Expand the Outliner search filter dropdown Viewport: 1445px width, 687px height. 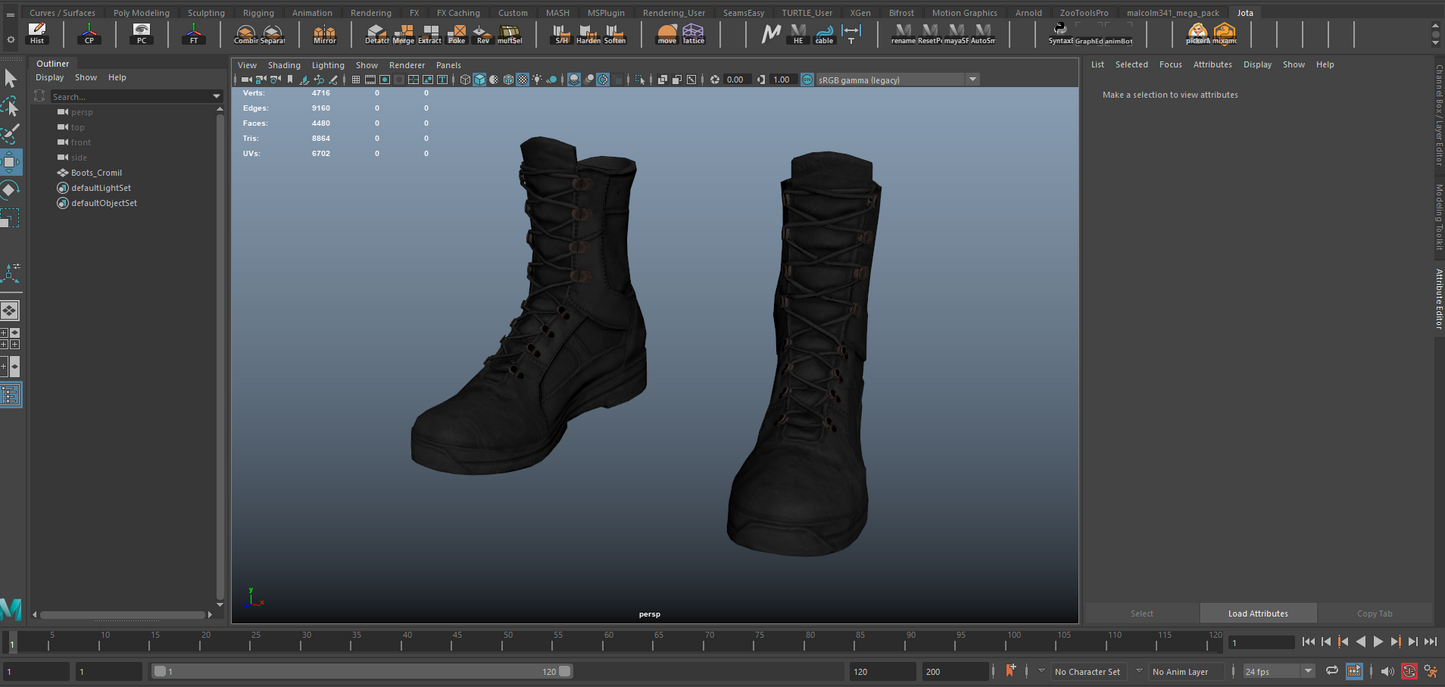[x=216, y=97]
